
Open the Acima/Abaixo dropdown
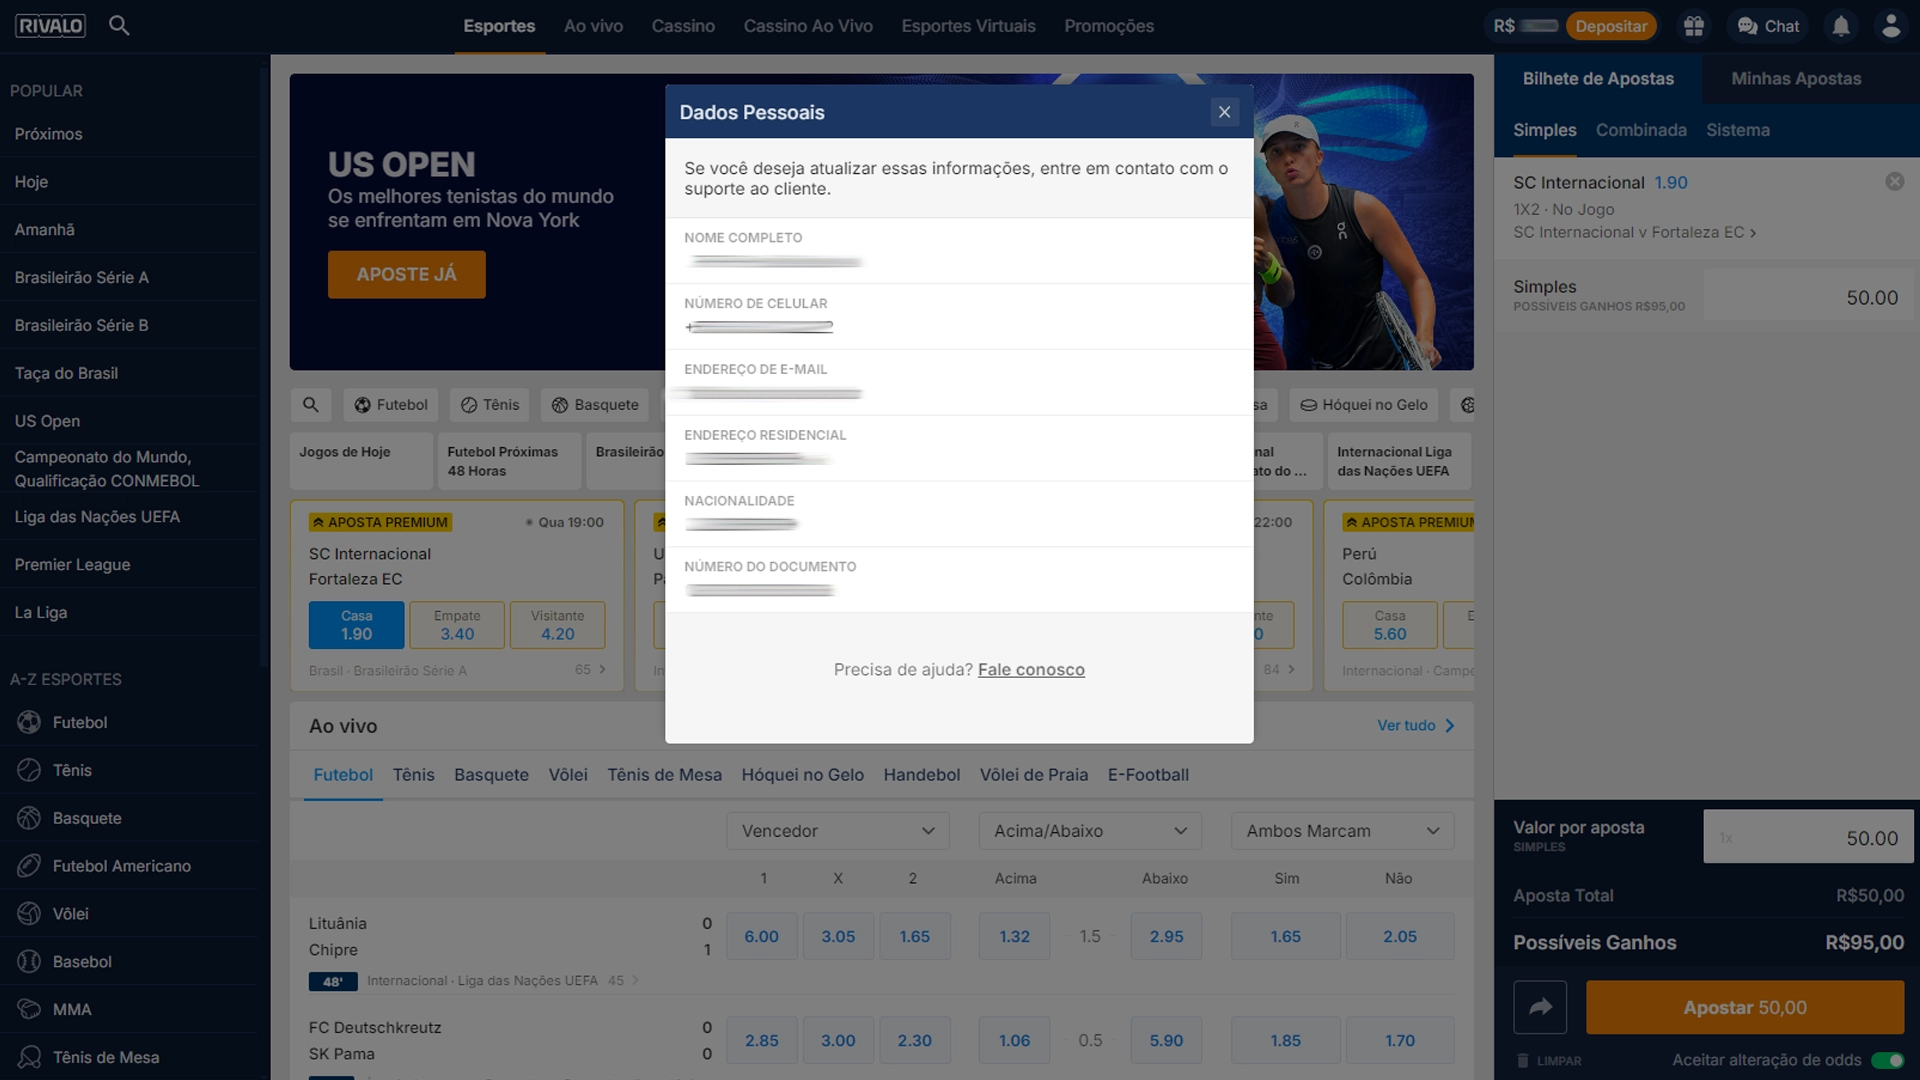click(x=1090, y=831)
